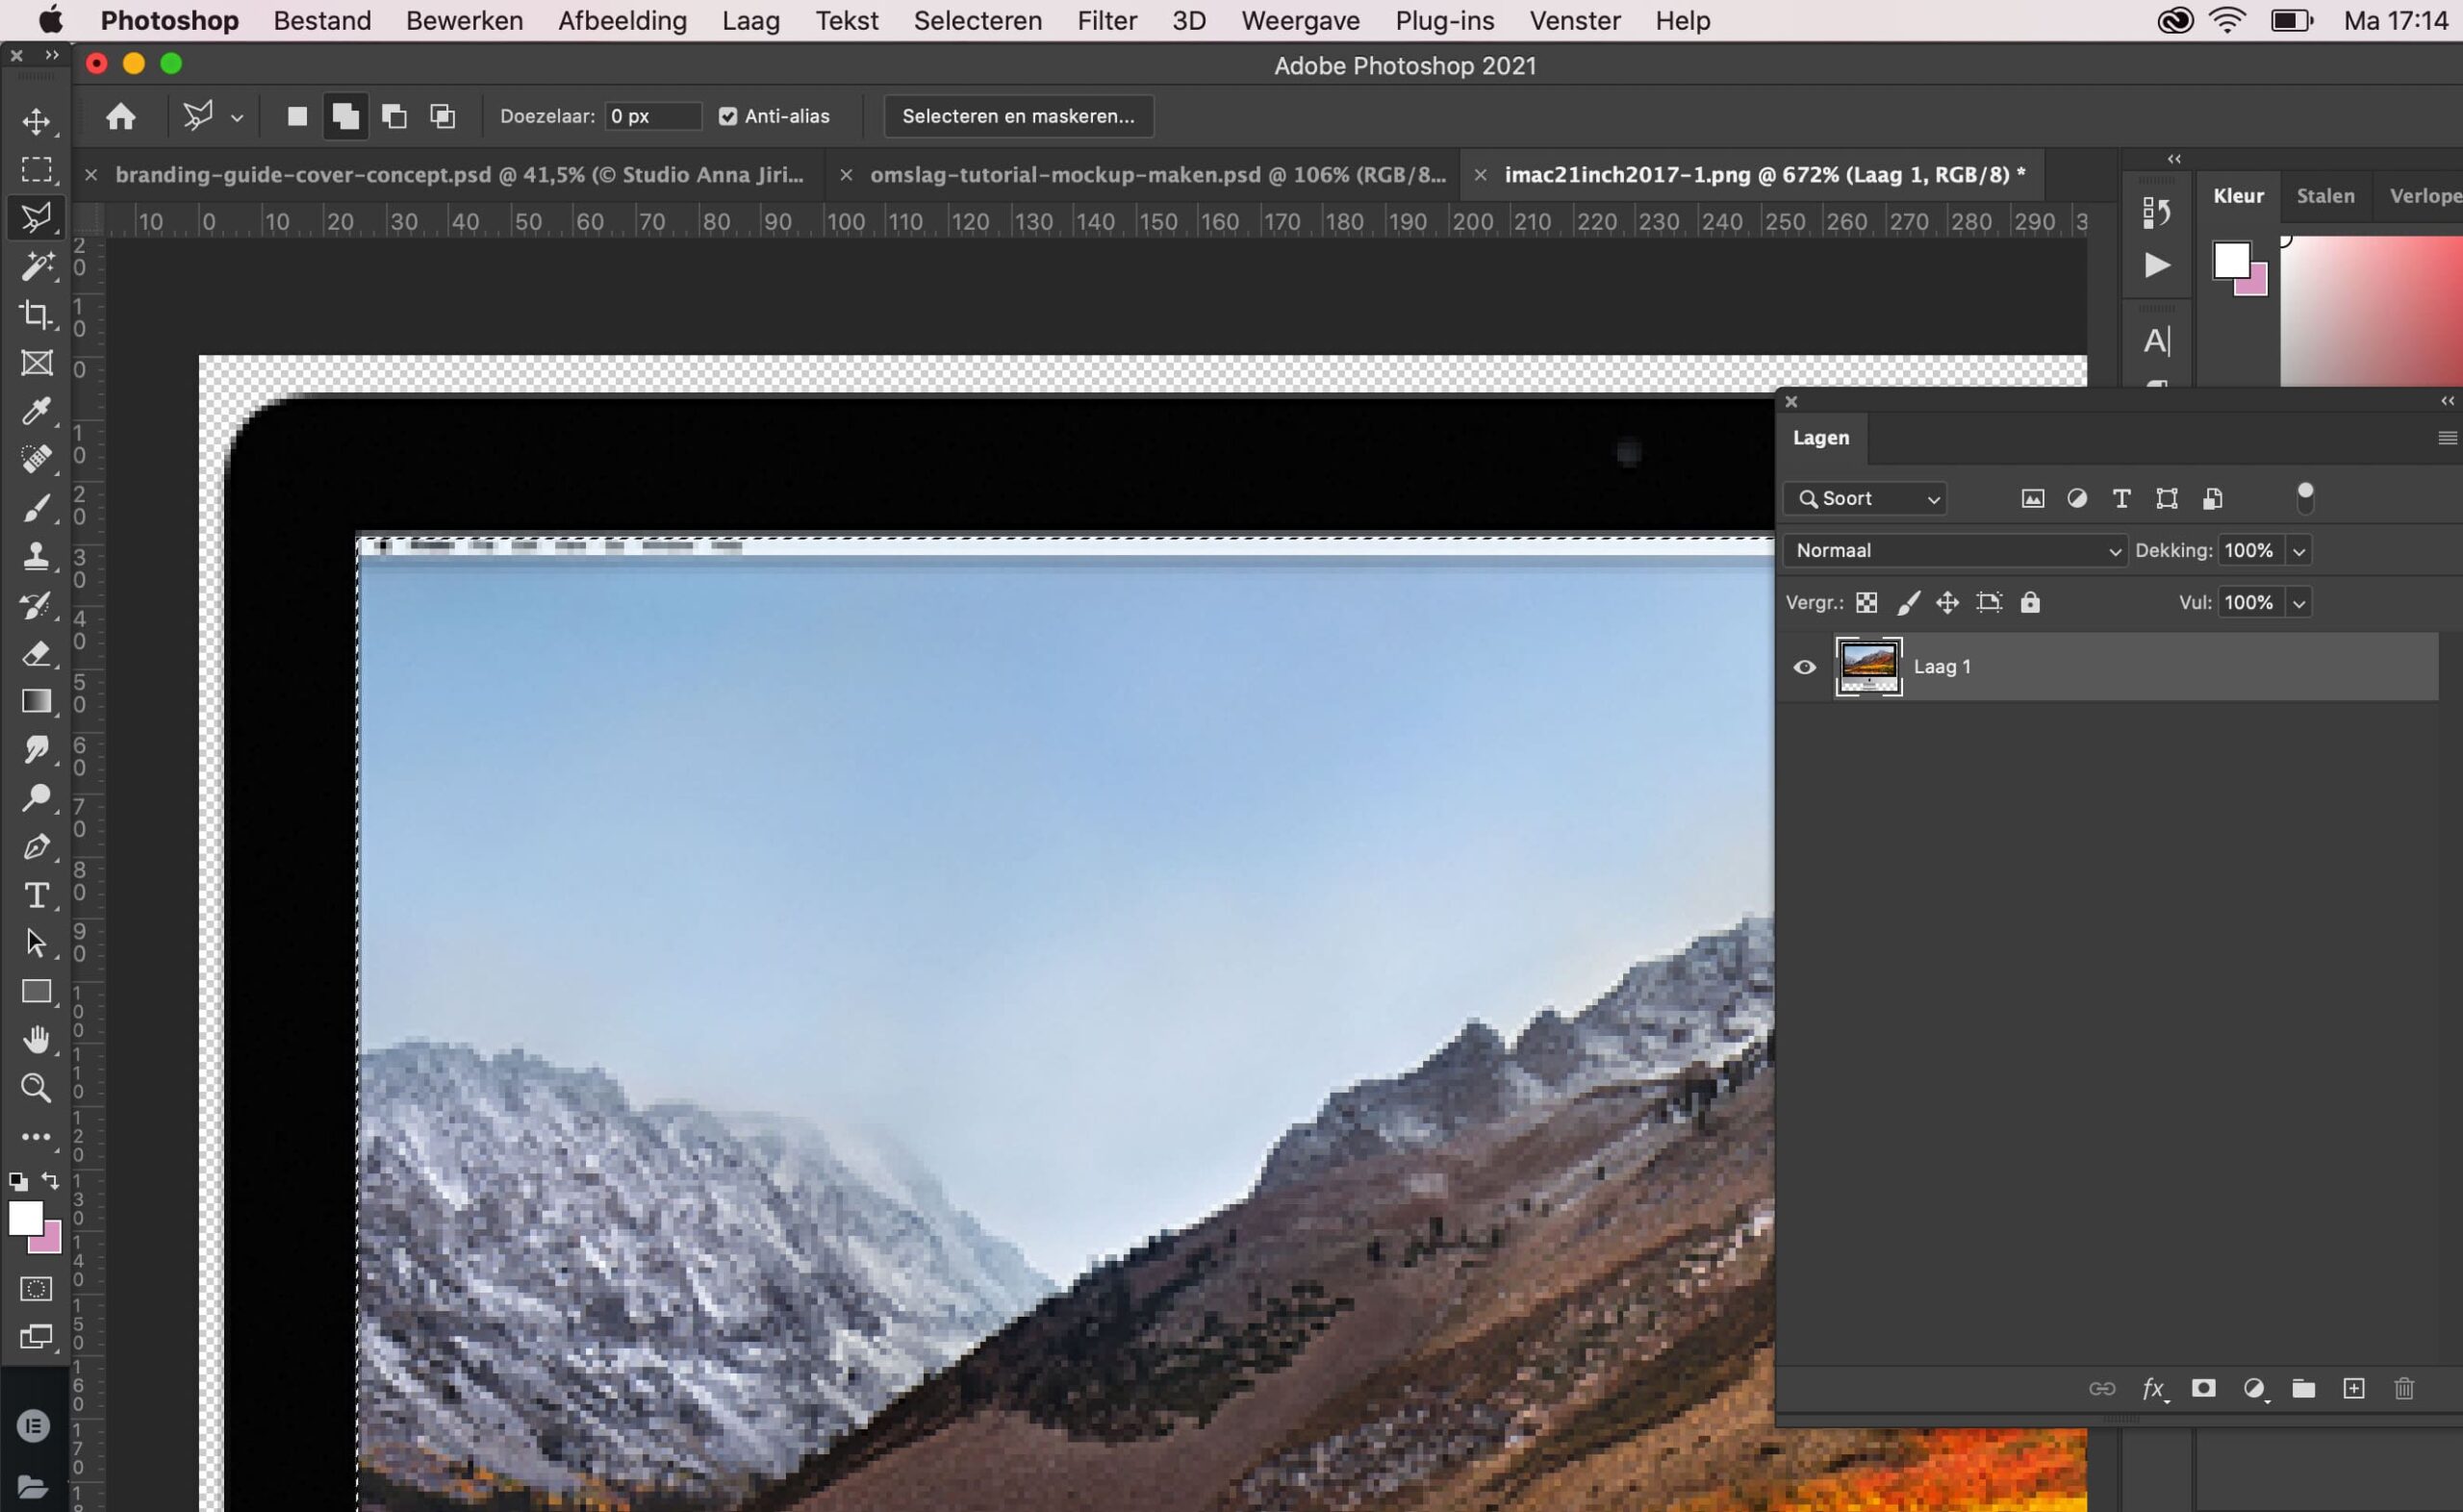Select the Eraser tool
The width and height of the screenshot is (2463, 1512).
click(37, 652)
